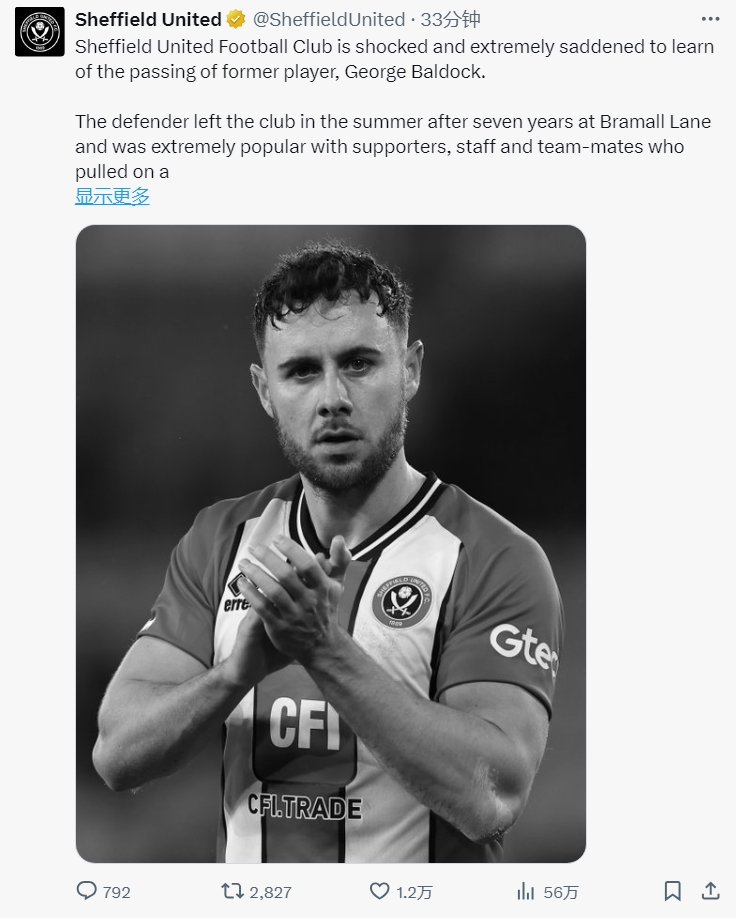Bookmark this Sheffield United tweet
This screenshot has width=736, height=918.
pos(673,891)
